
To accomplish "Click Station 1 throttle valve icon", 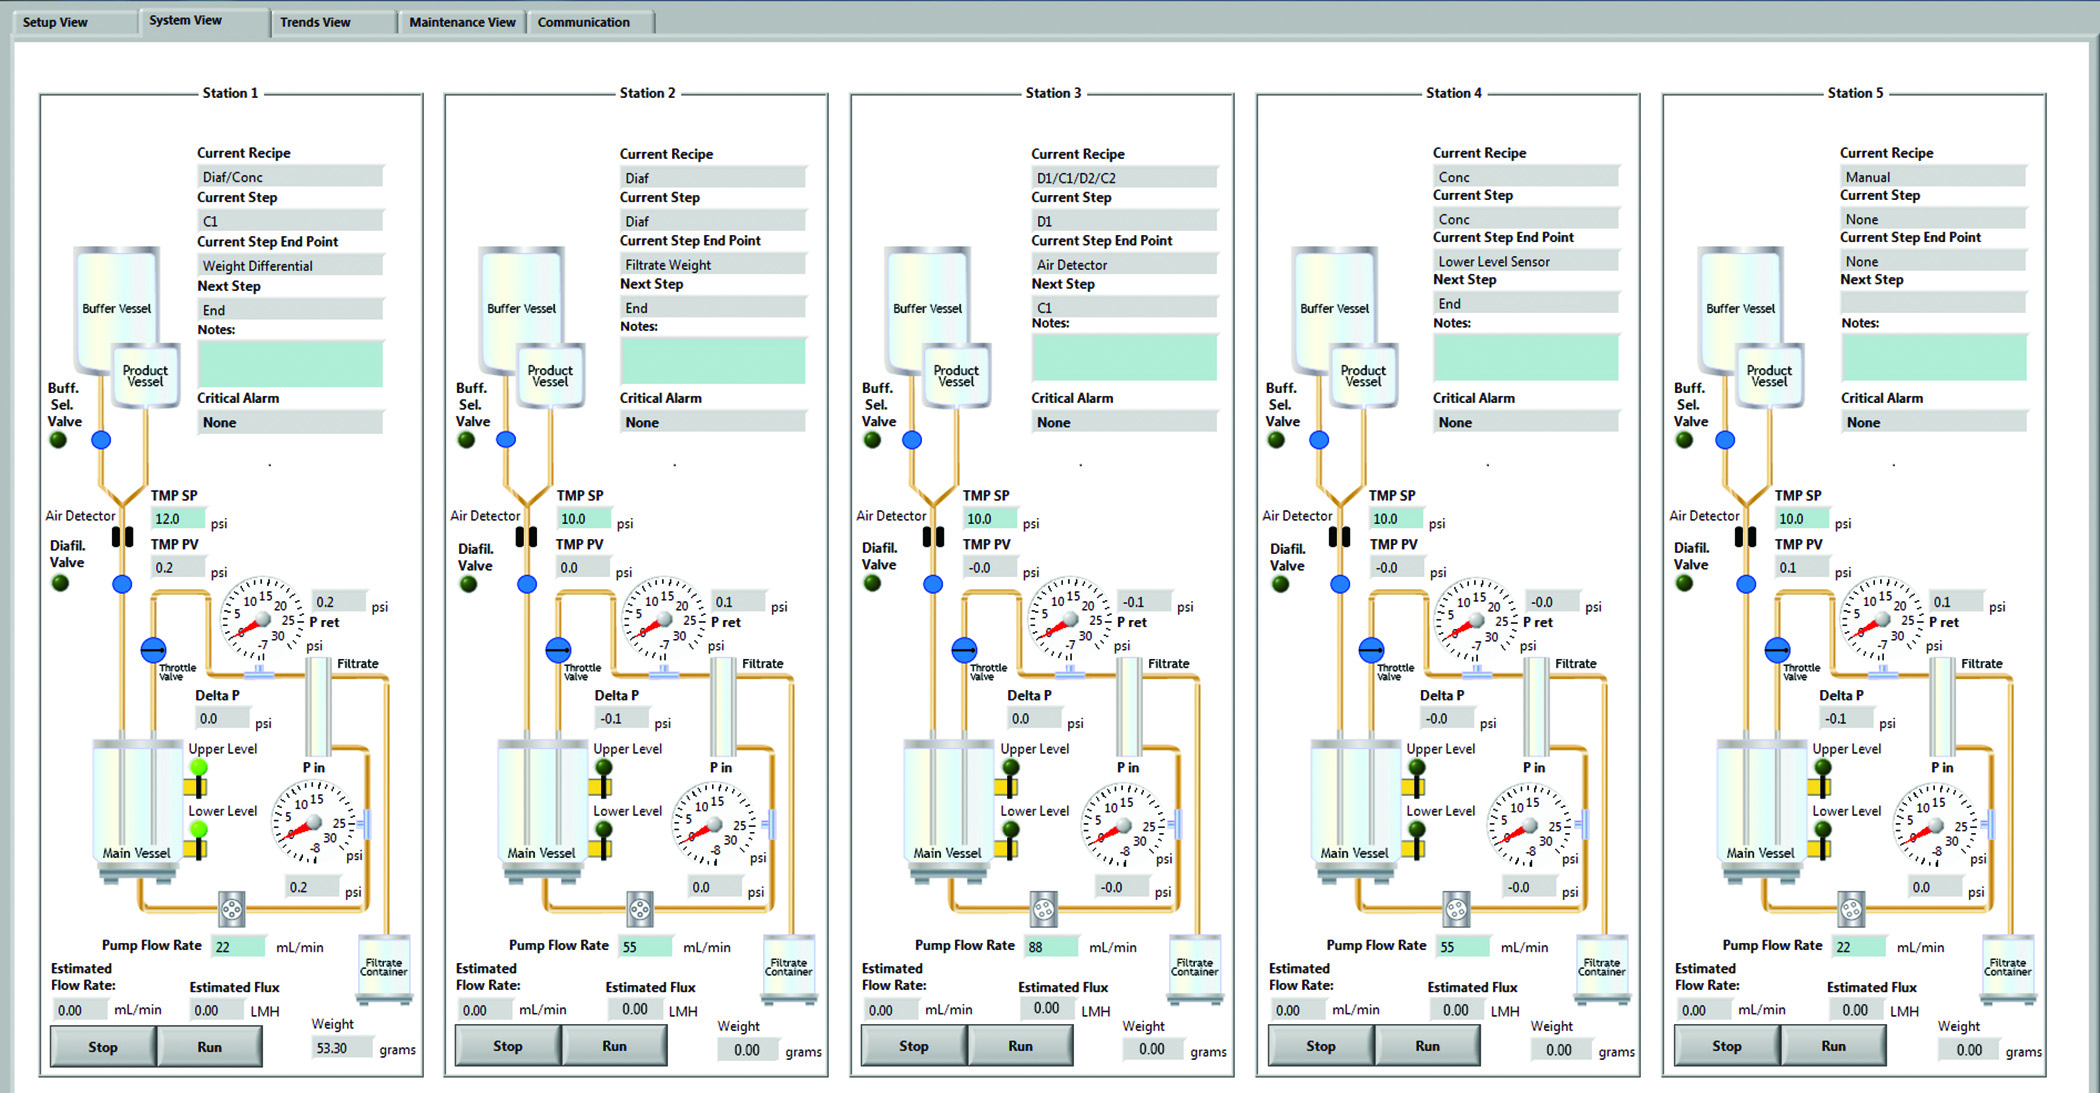I will [x=153, y=650].
